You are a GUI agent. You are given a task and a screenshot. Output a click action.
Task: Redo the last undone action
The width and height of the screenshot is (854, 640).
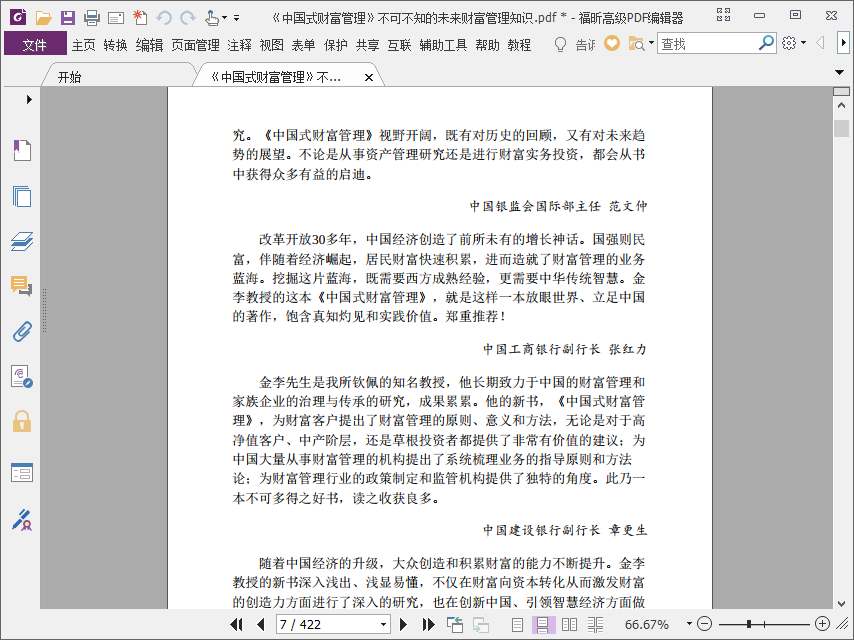click(188, 18)
